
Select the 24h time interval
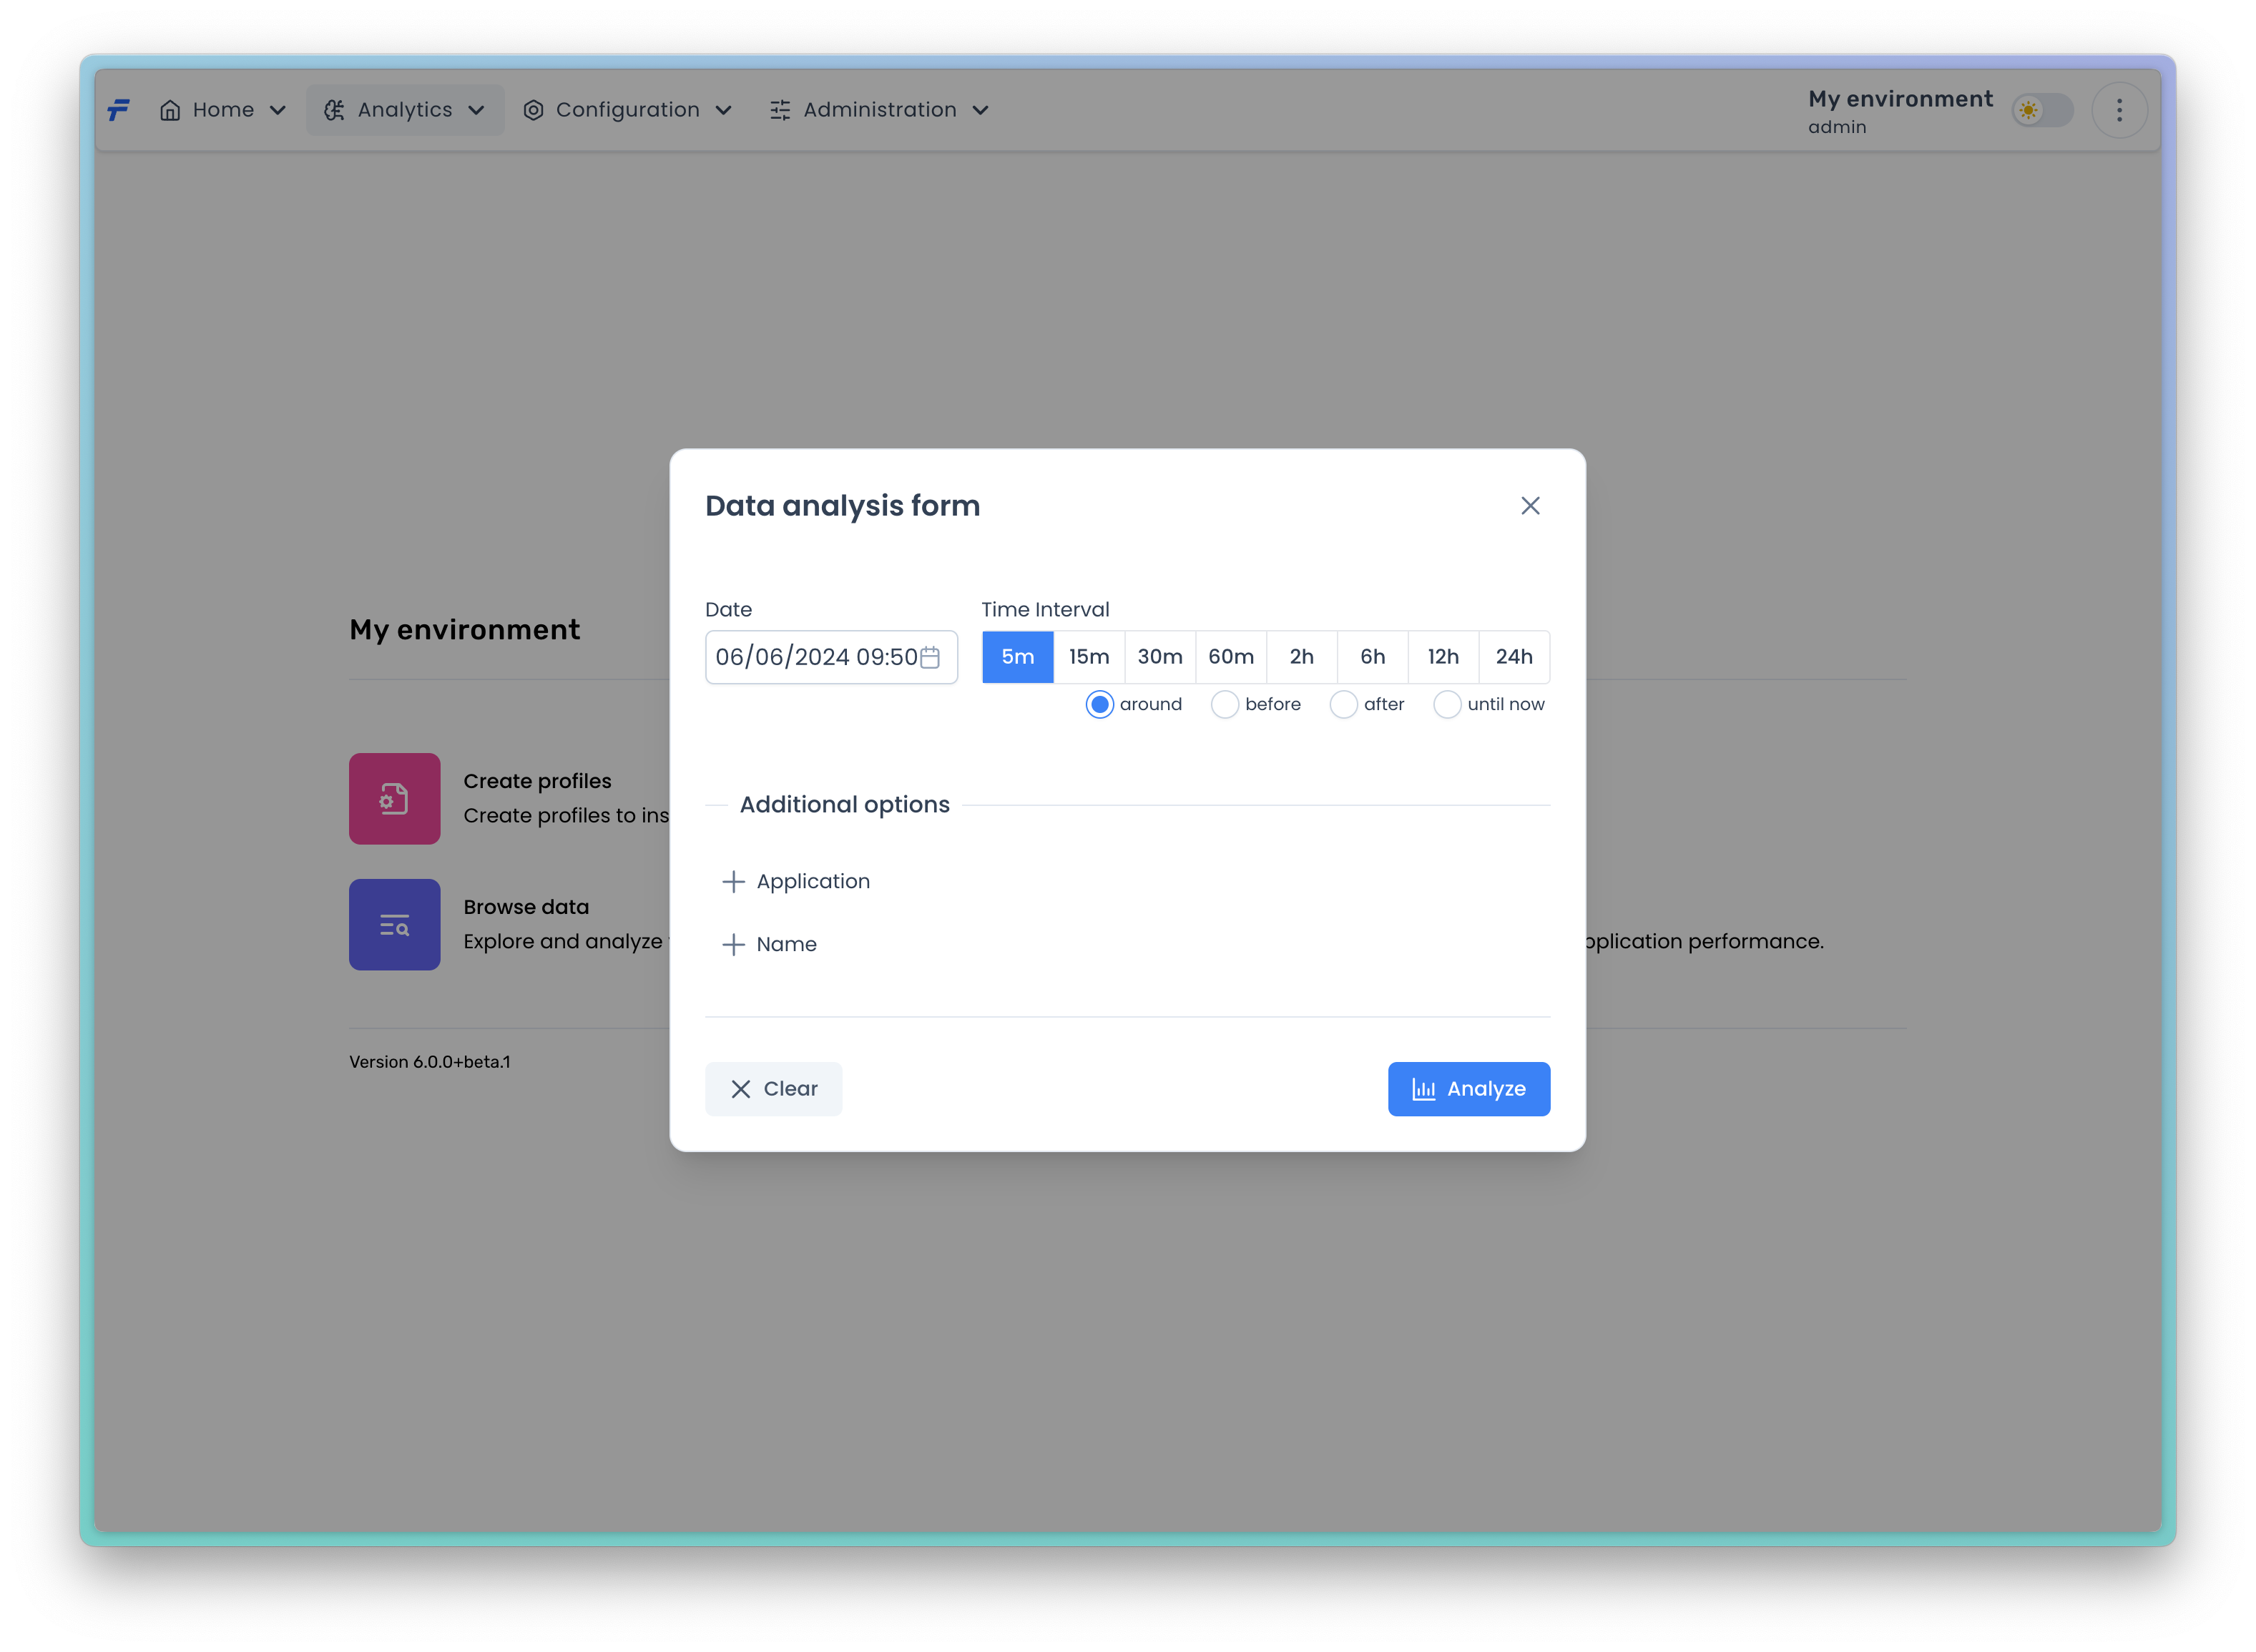point(1513,657)
